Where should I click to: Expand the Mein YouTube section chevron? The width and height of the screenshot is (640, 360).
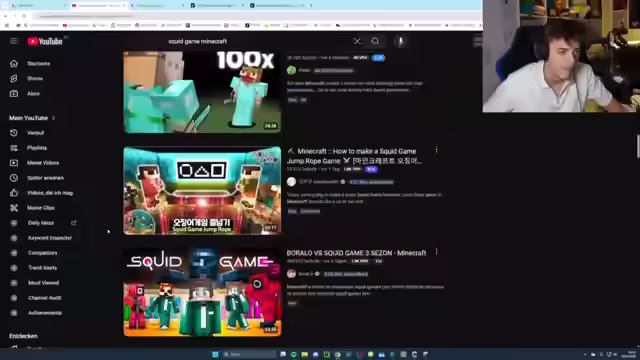(x=53, y=118)
